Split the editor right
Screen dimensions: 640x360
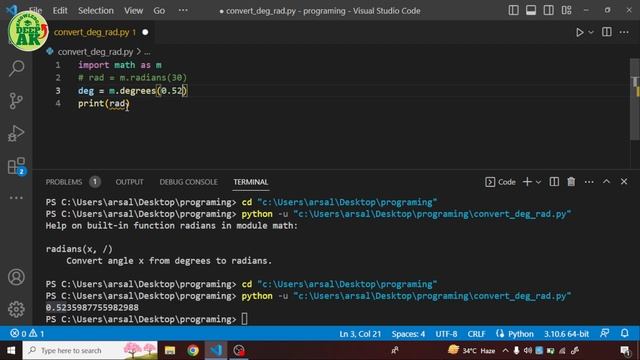click(x=607, y=32)
